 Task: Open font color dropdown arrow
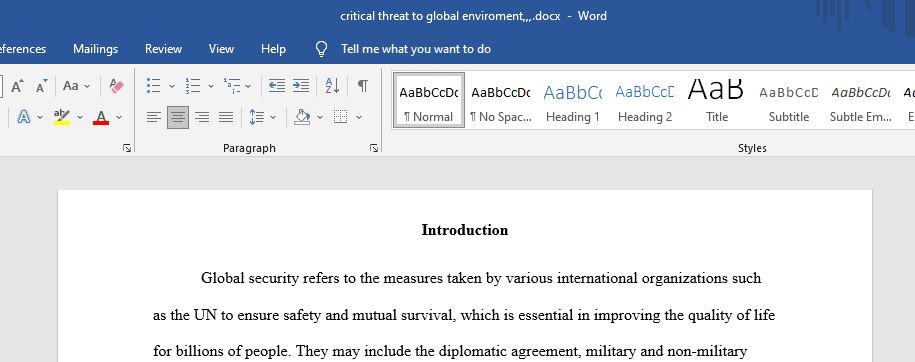(119, 117)
